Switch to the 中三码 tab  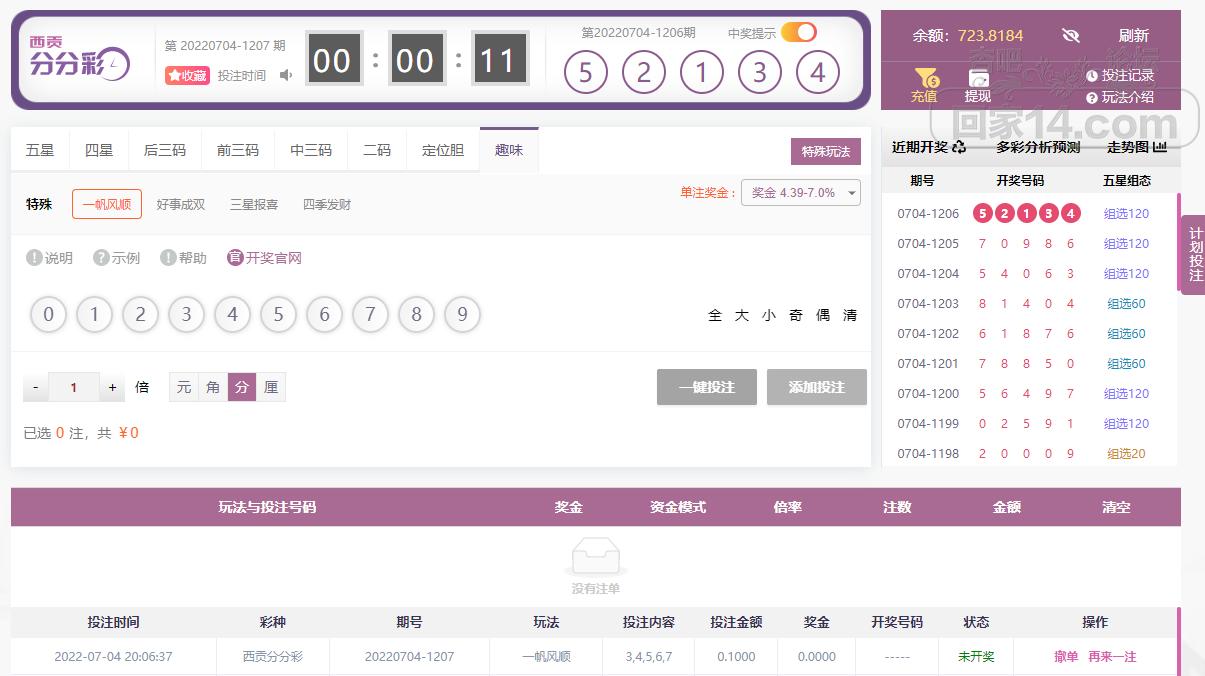tap(311, 150)
